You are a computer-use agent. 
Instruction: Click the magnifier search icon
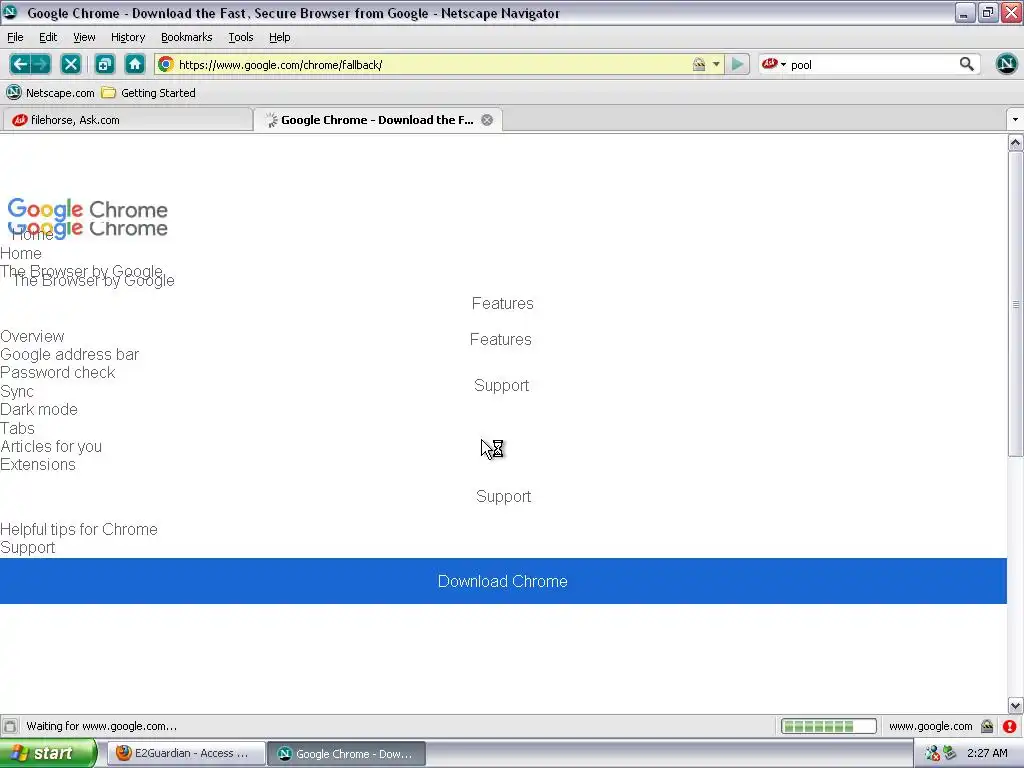967,64
